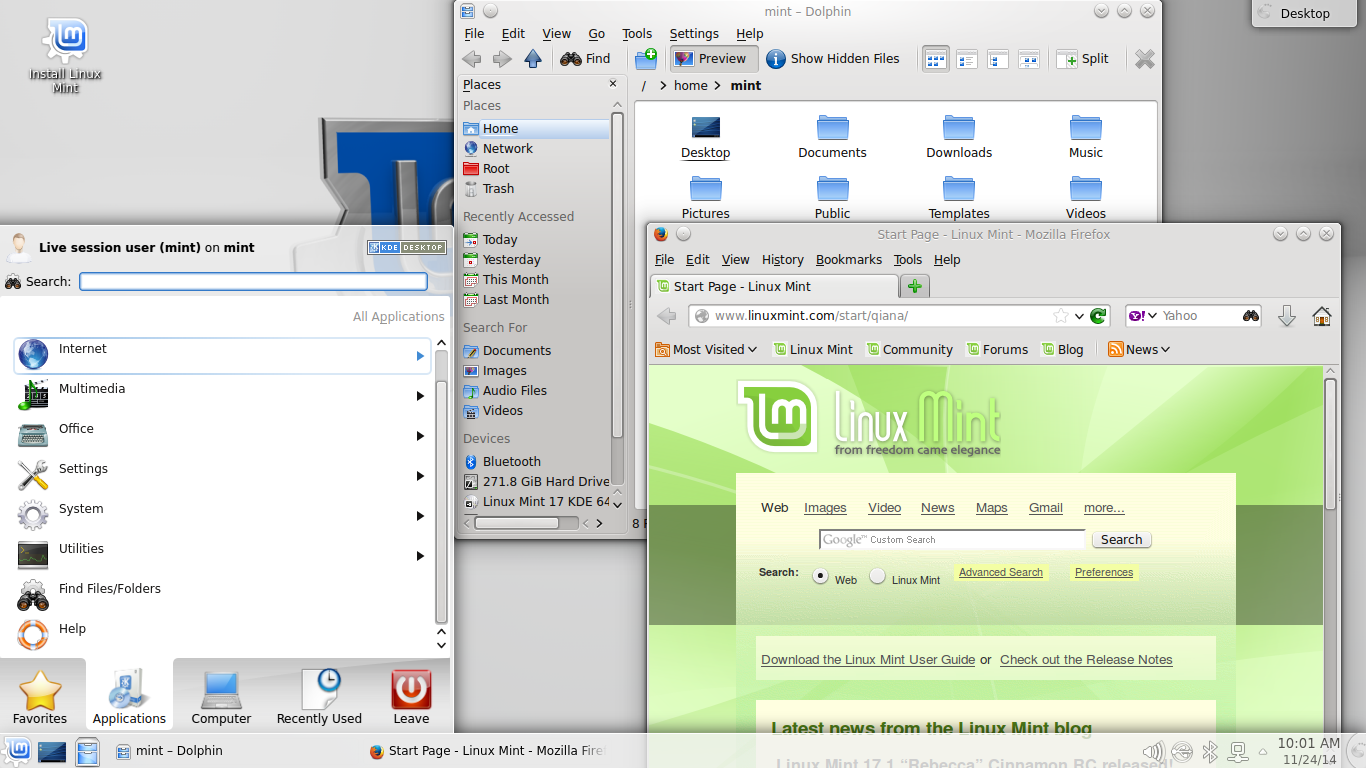Expand Settings category in KDE menu

point(222,475)
